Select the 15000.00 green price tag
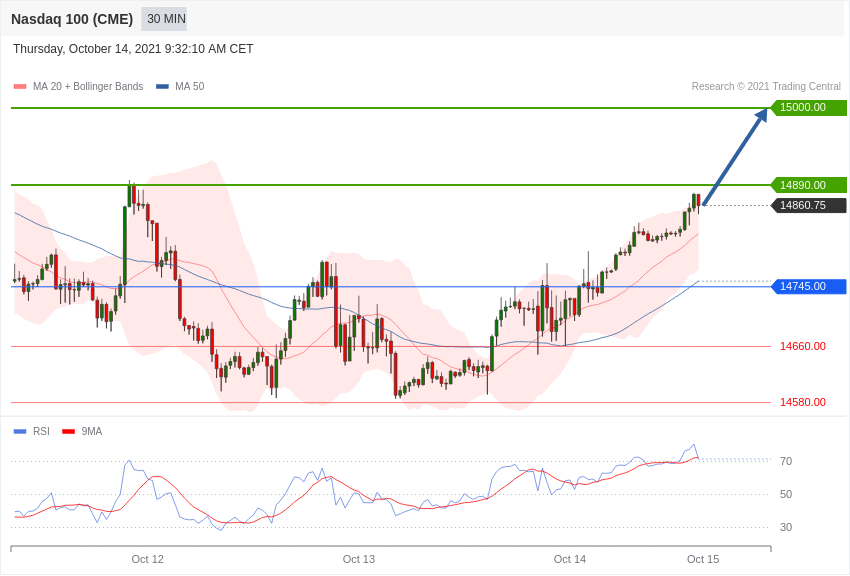This screenshot has width=850, height=576. 808,108
